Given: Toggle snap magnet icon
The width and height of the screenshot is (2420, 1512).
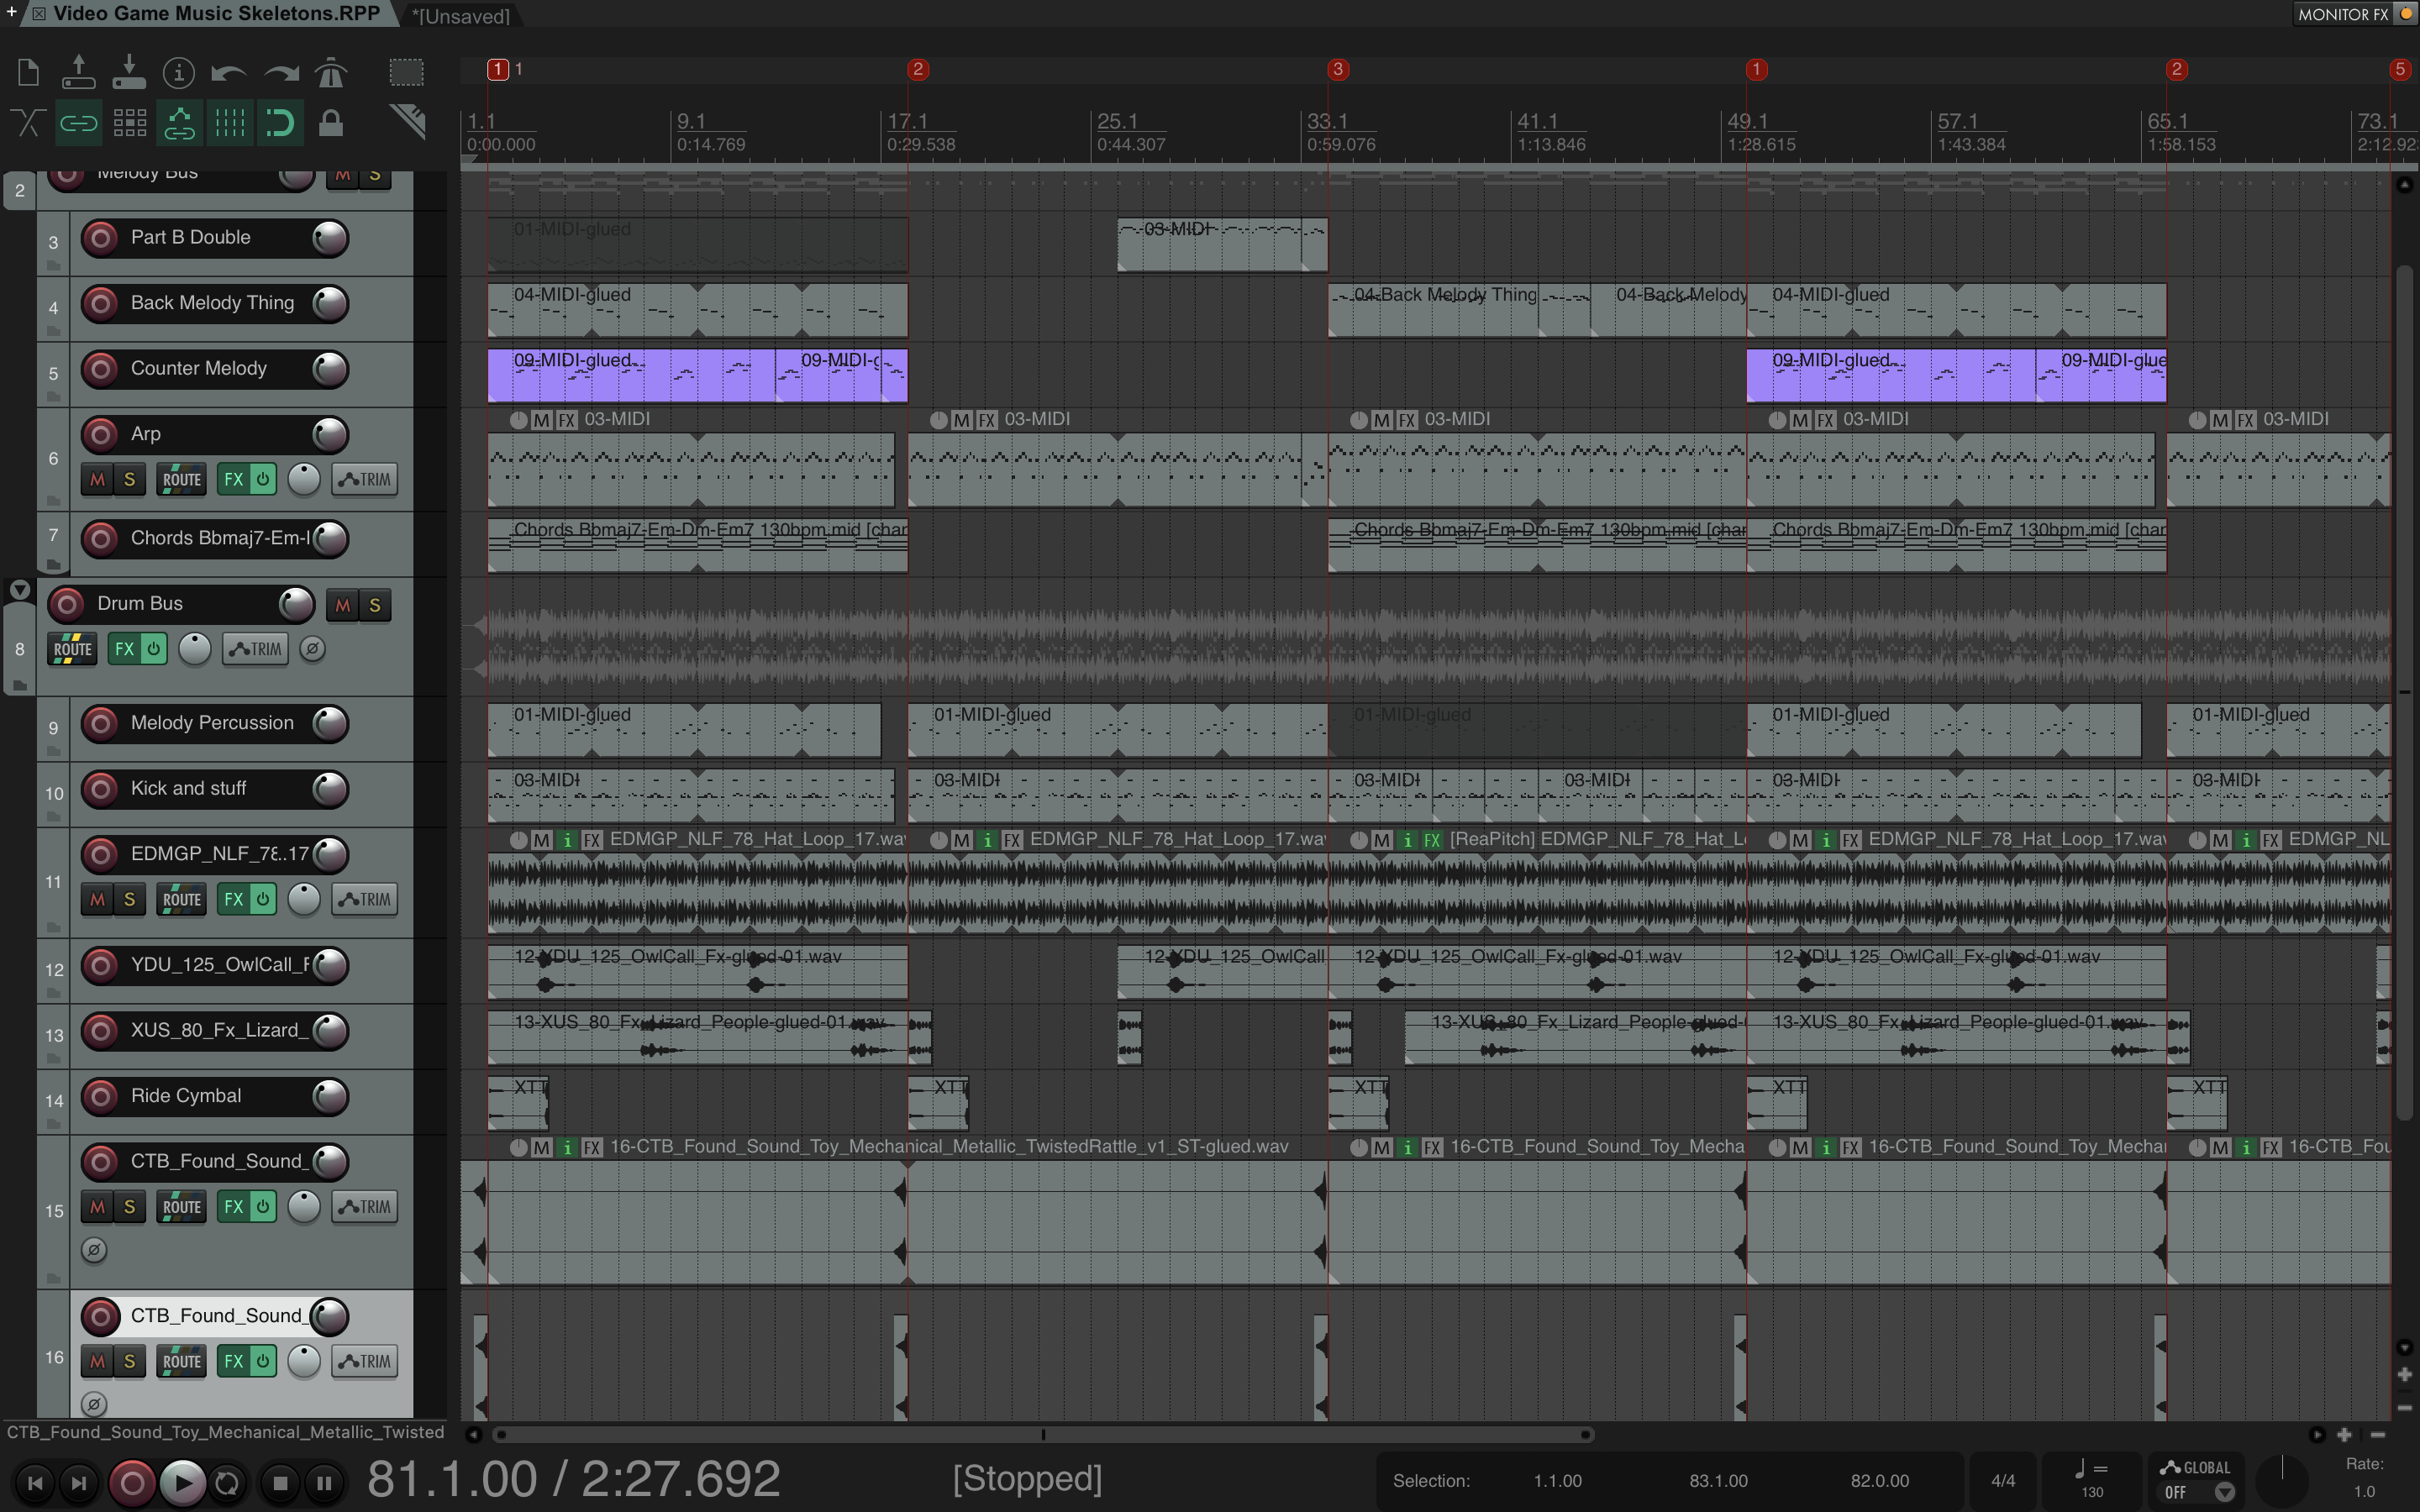Looking at the screenshot, I should click(279, 123).
